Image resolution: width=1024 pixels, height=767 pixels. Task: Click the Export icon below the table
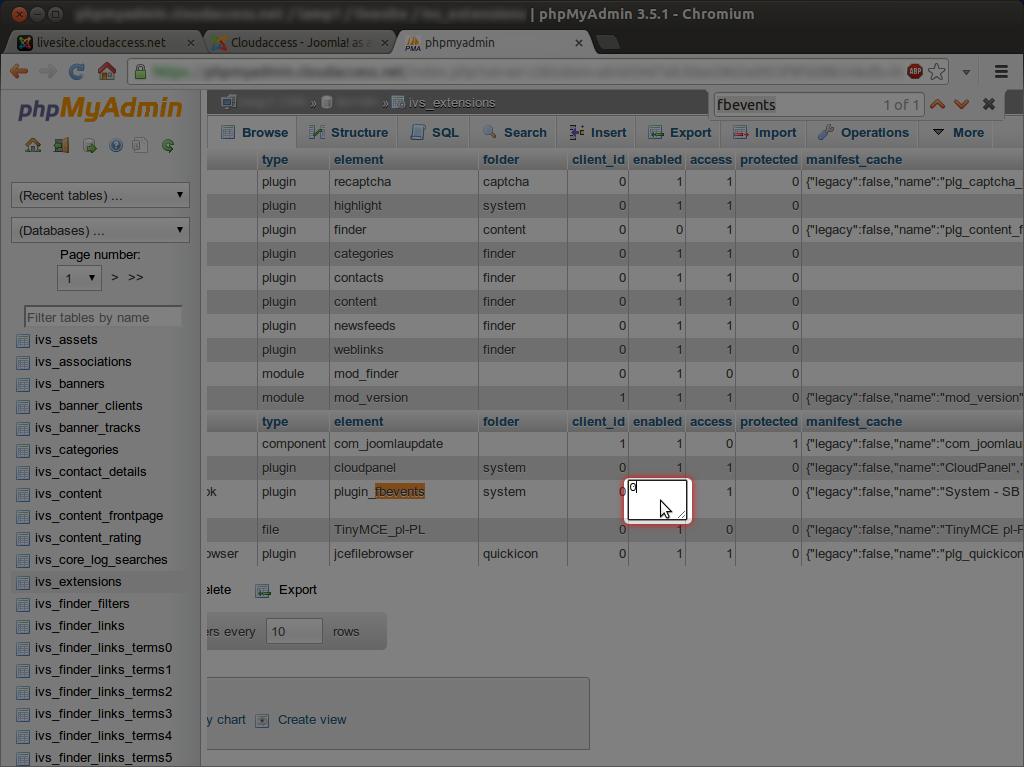(263, 591)
